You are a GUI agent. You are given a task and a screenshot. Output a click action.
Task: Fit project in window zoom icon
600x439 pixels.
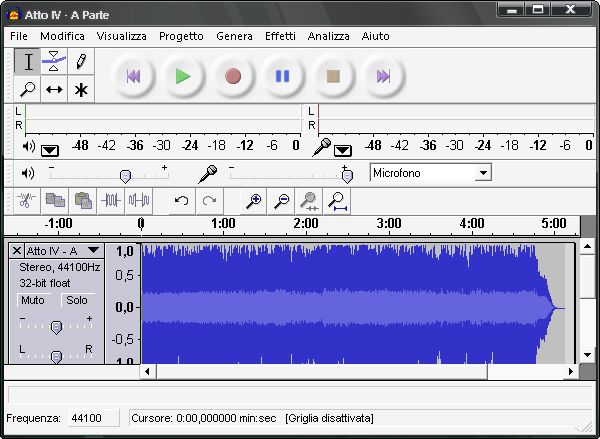337,201
